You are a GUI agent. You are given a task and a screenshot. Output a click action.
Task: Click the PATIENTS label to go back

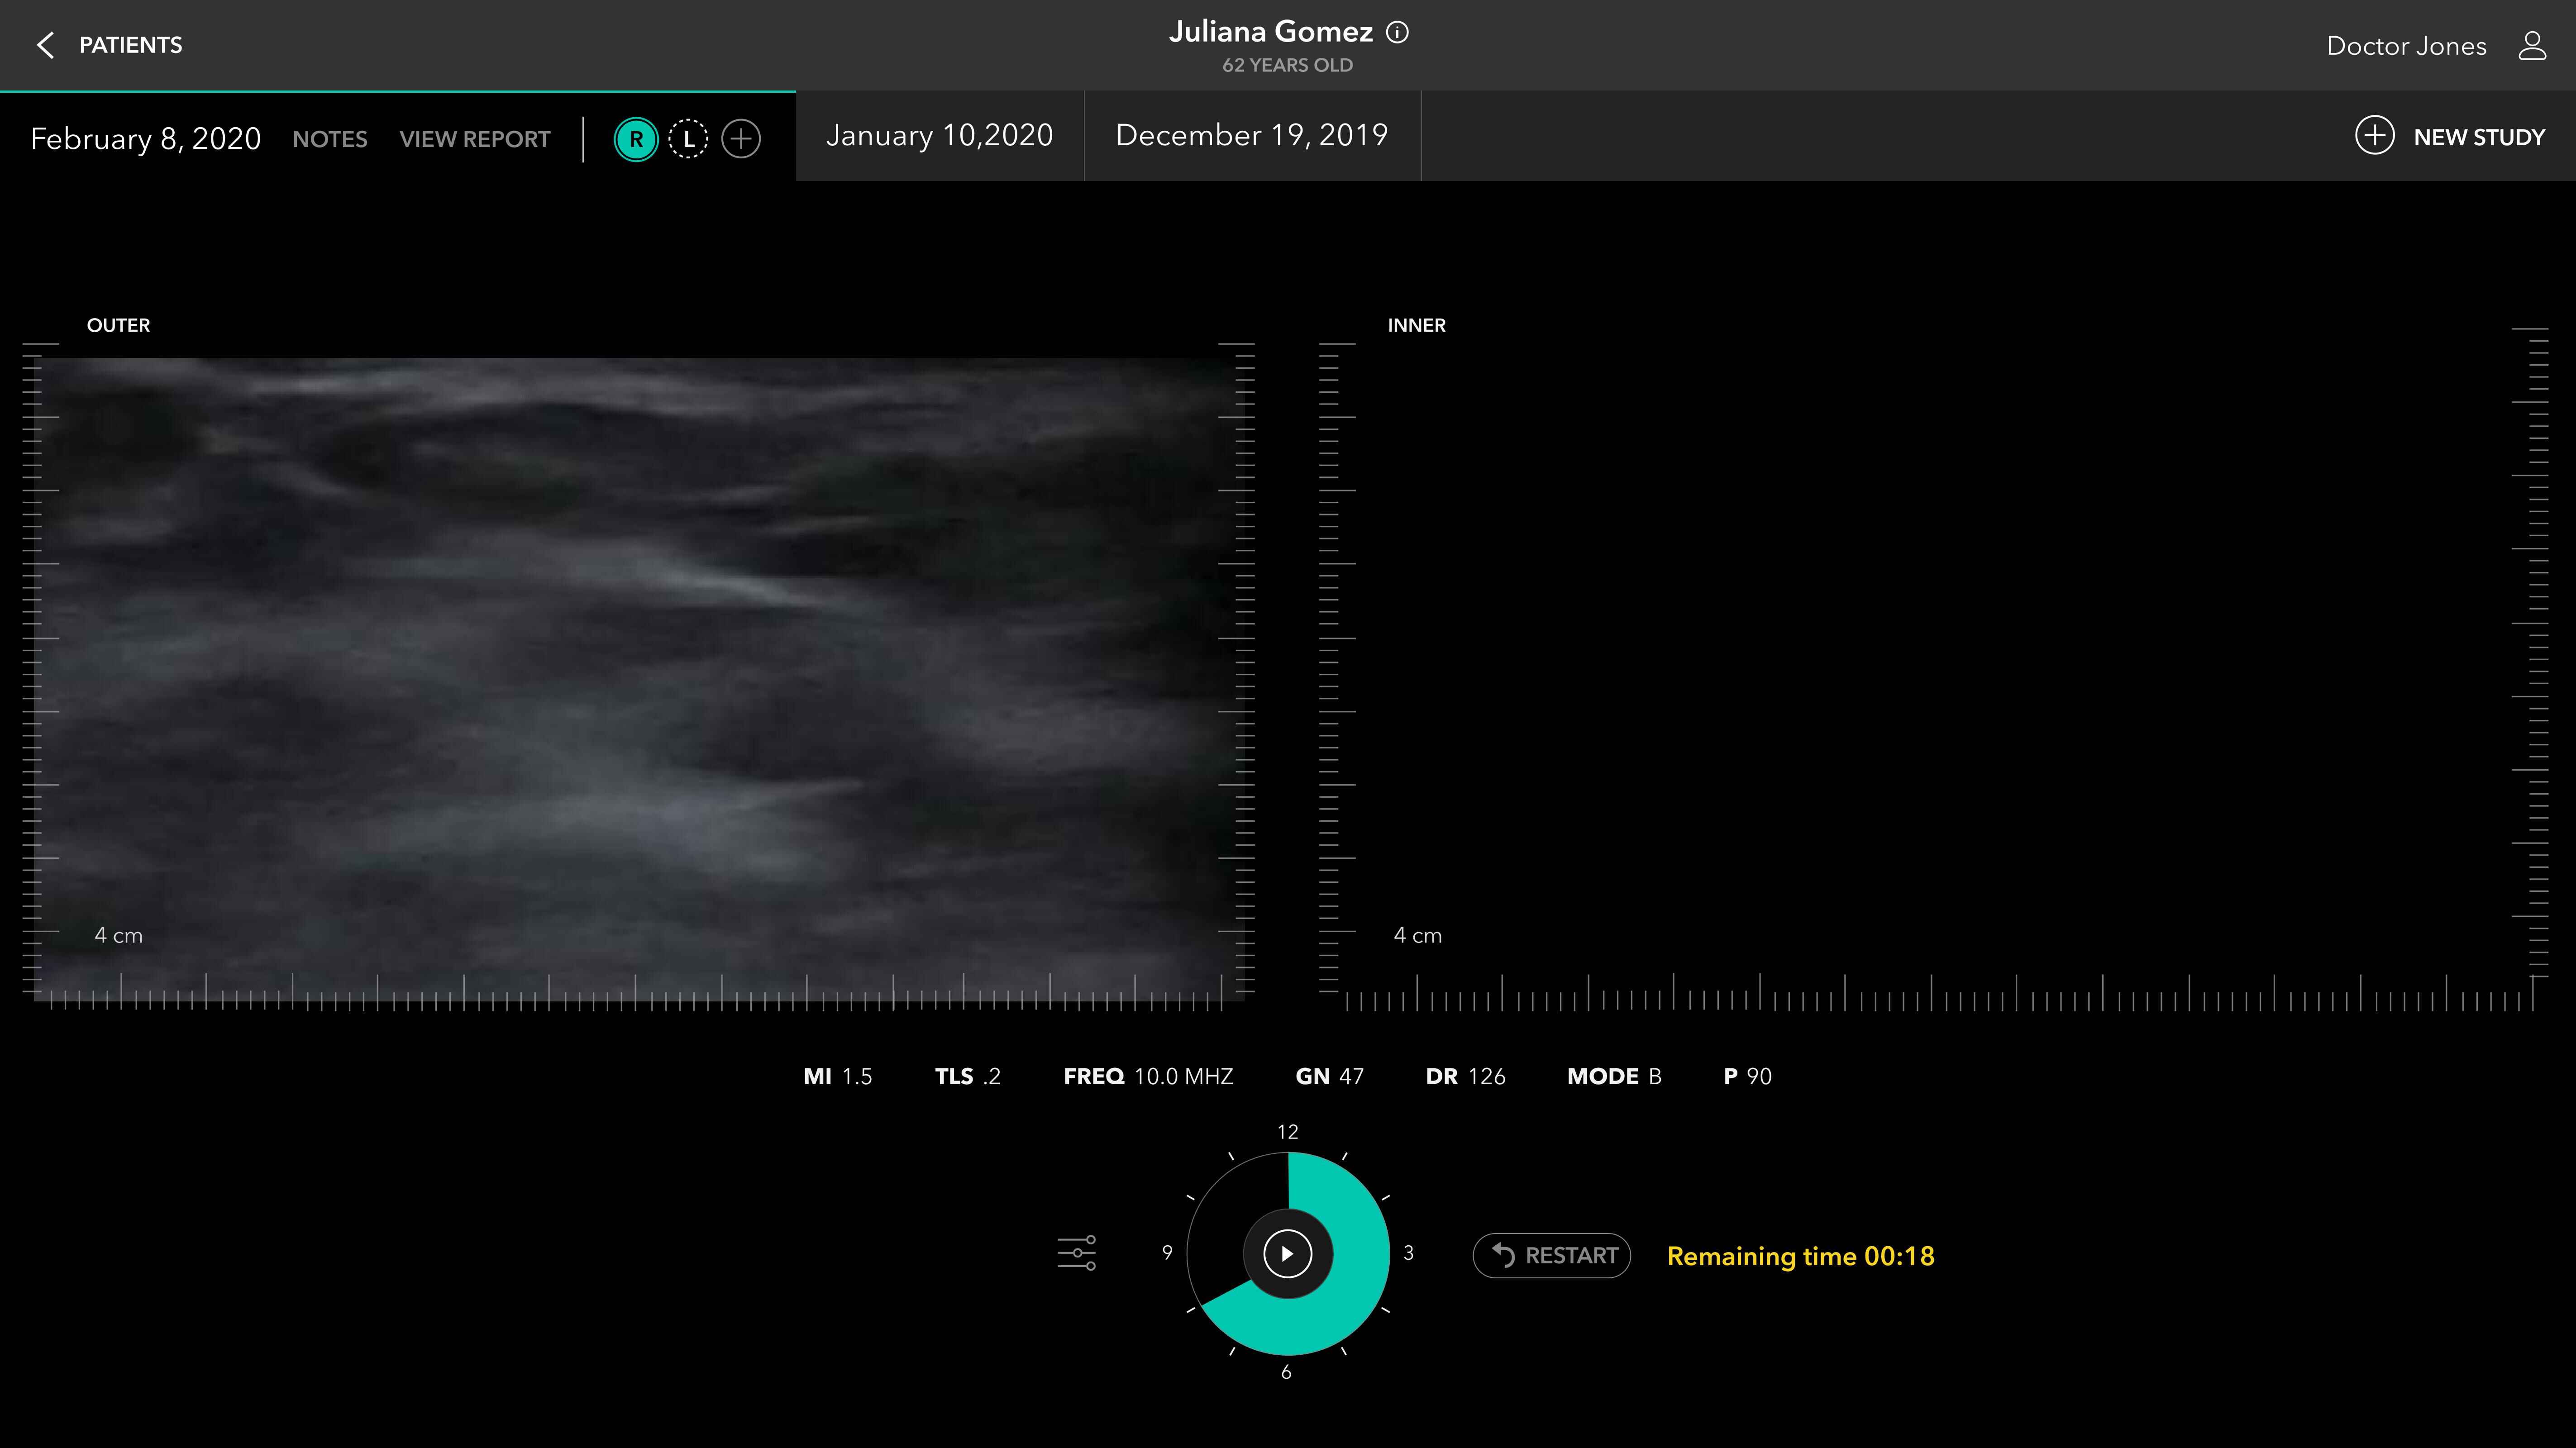click(x=130, y=45)
